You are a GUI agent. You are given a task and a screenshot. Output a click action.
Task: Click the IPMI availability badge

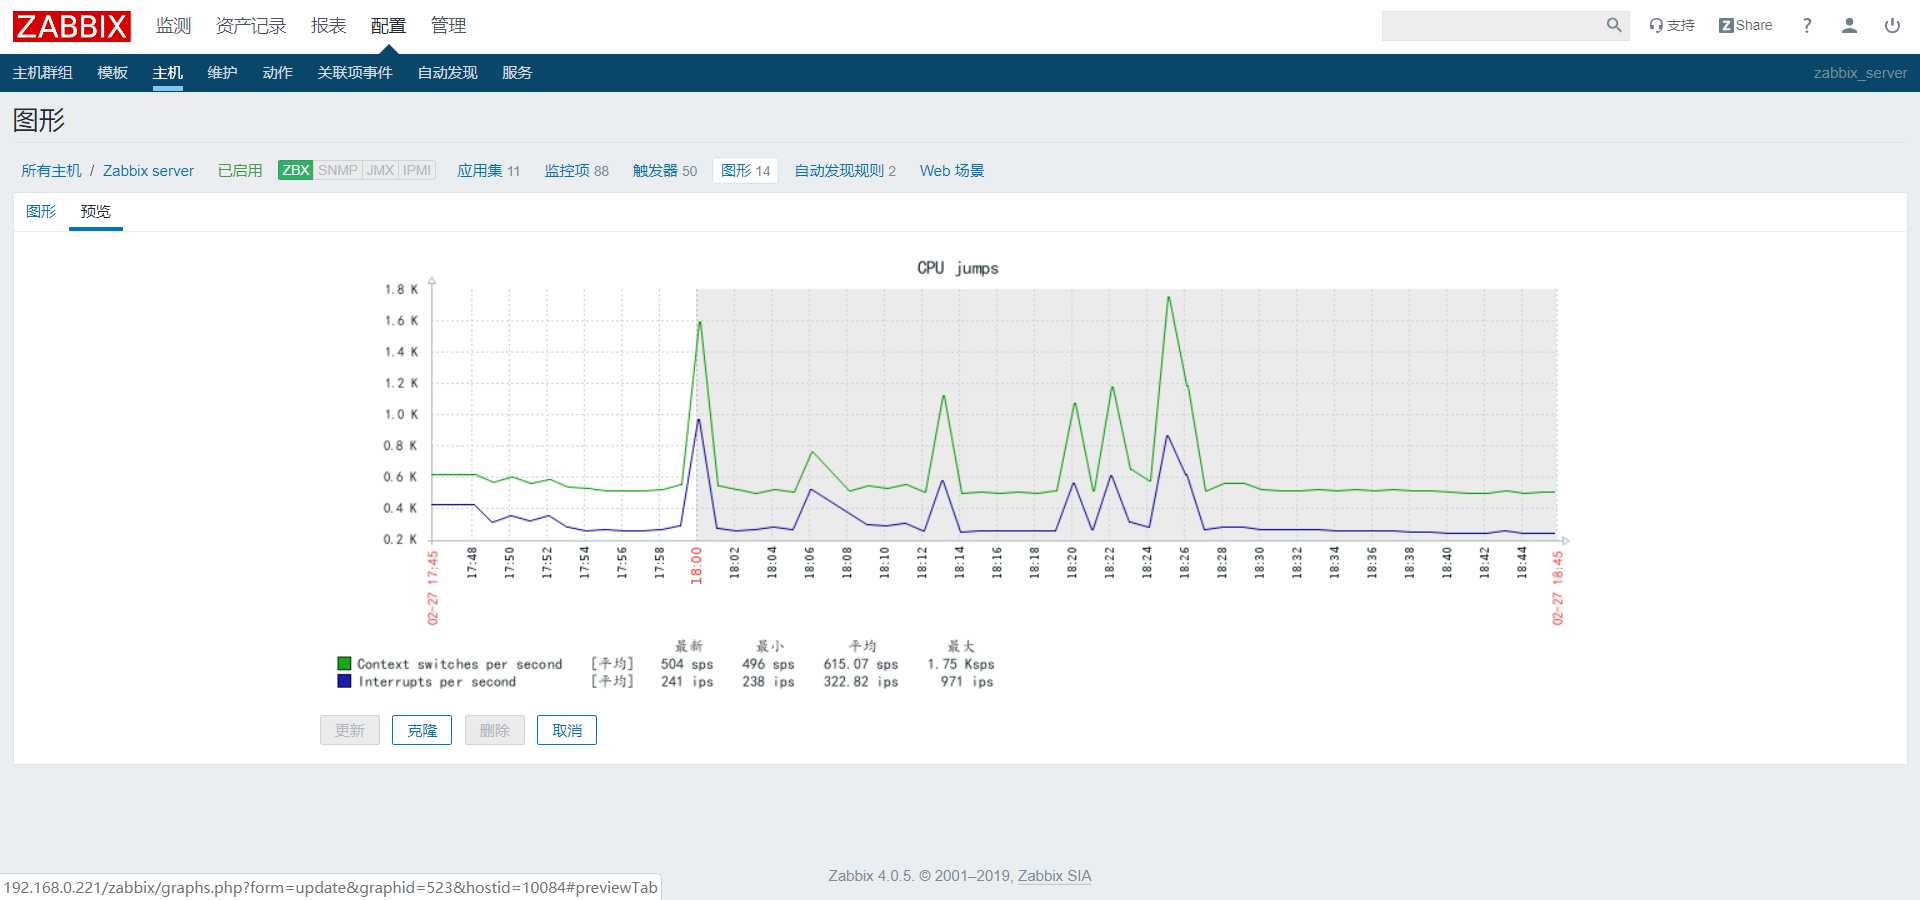click(x=417, y=170)
